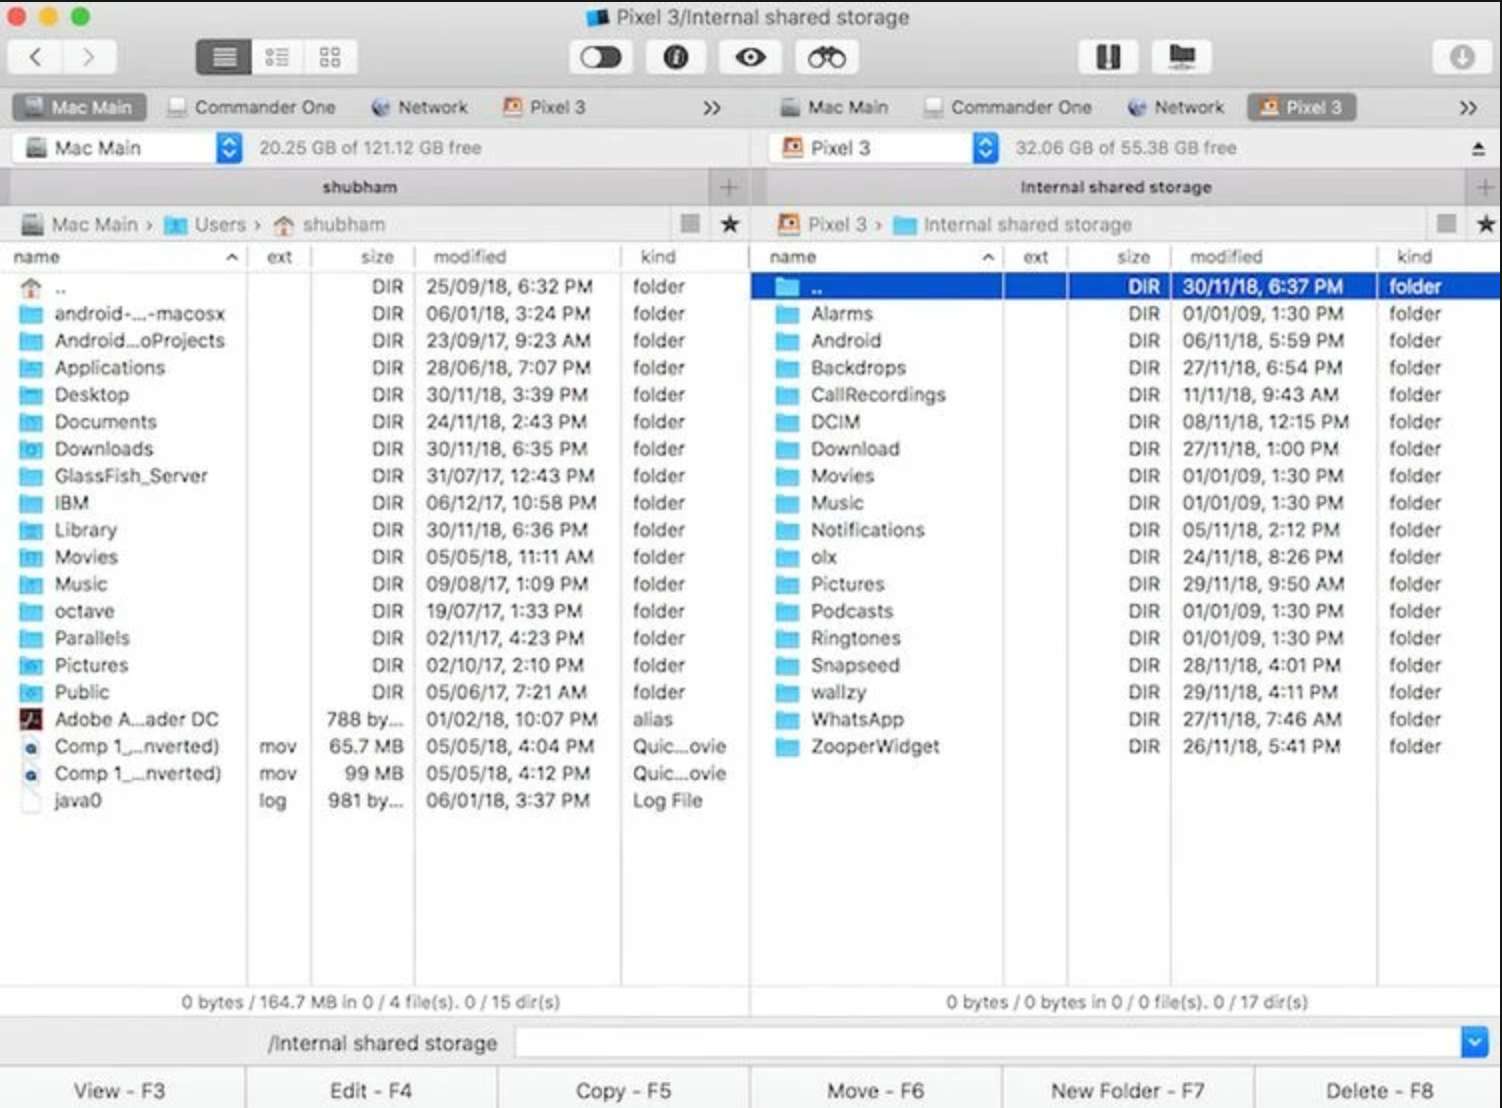Open the Mac Main drive dropdown
The height and width of the screenshot is (1108, 1502).
229,148
